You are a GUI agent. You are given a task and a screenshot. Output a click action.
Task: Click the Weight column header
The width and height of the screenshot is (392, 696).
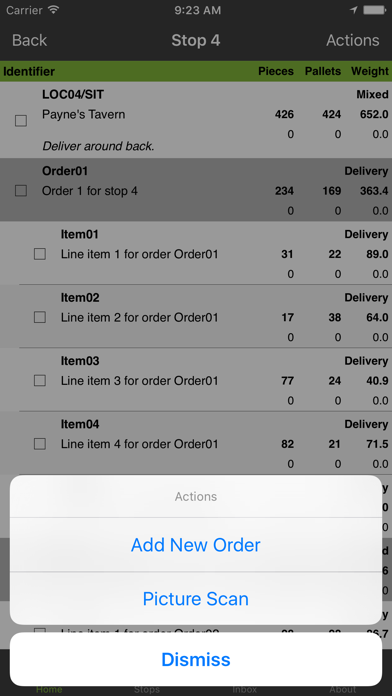pos(369,71)
